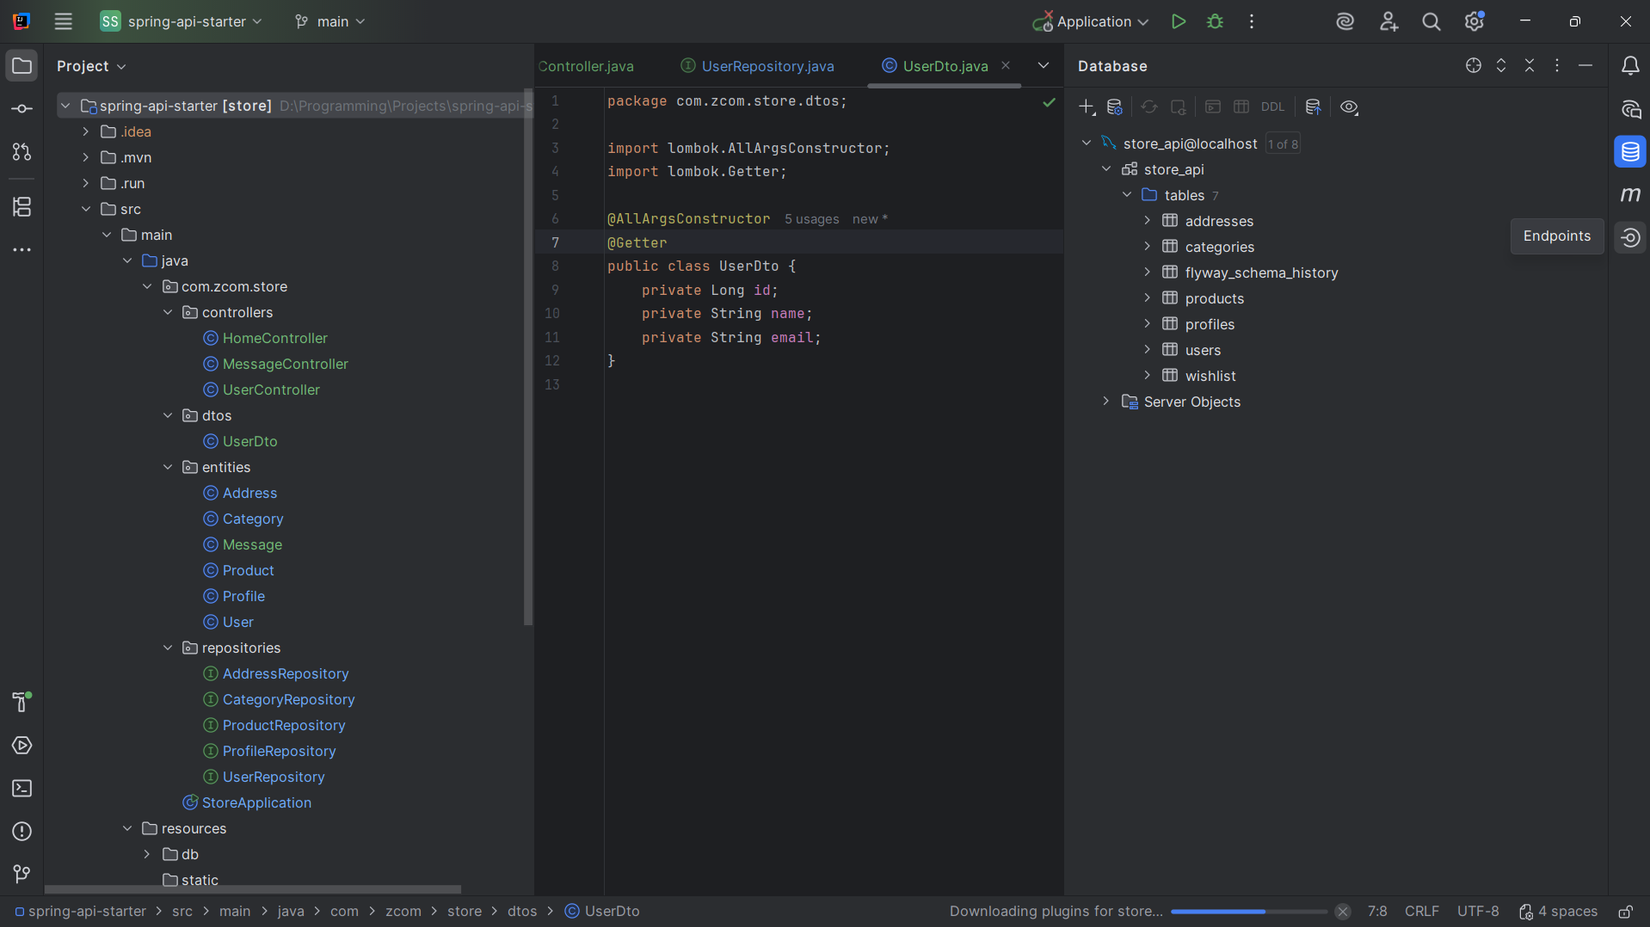Collapse the tables folder under store_api
Screen dimensions: 1650x927
1127,194
